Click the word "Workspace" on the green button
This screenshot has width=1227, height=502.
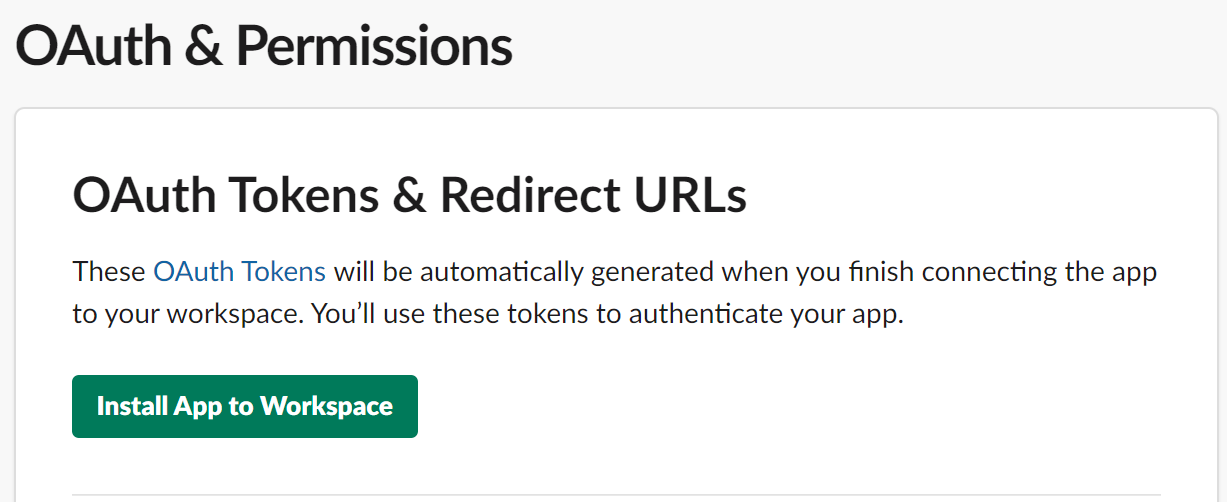coord(327,406)
